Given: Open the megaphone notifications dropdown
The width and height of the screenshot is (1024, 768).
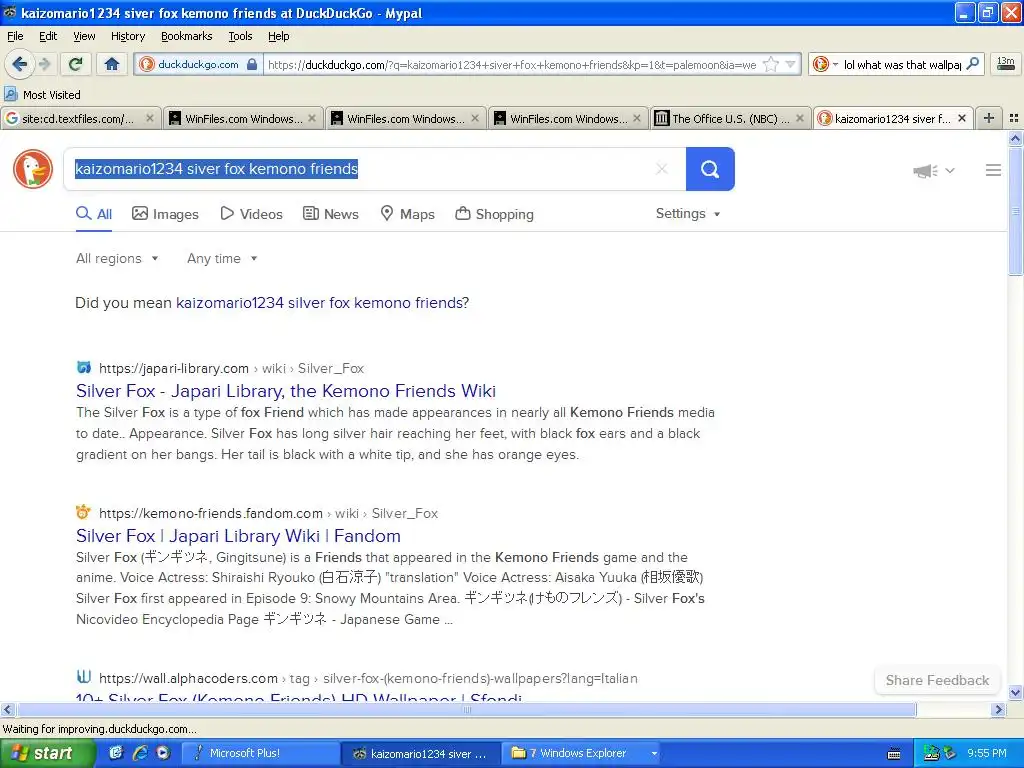Looking at the screenshot, I should point(934,170).
